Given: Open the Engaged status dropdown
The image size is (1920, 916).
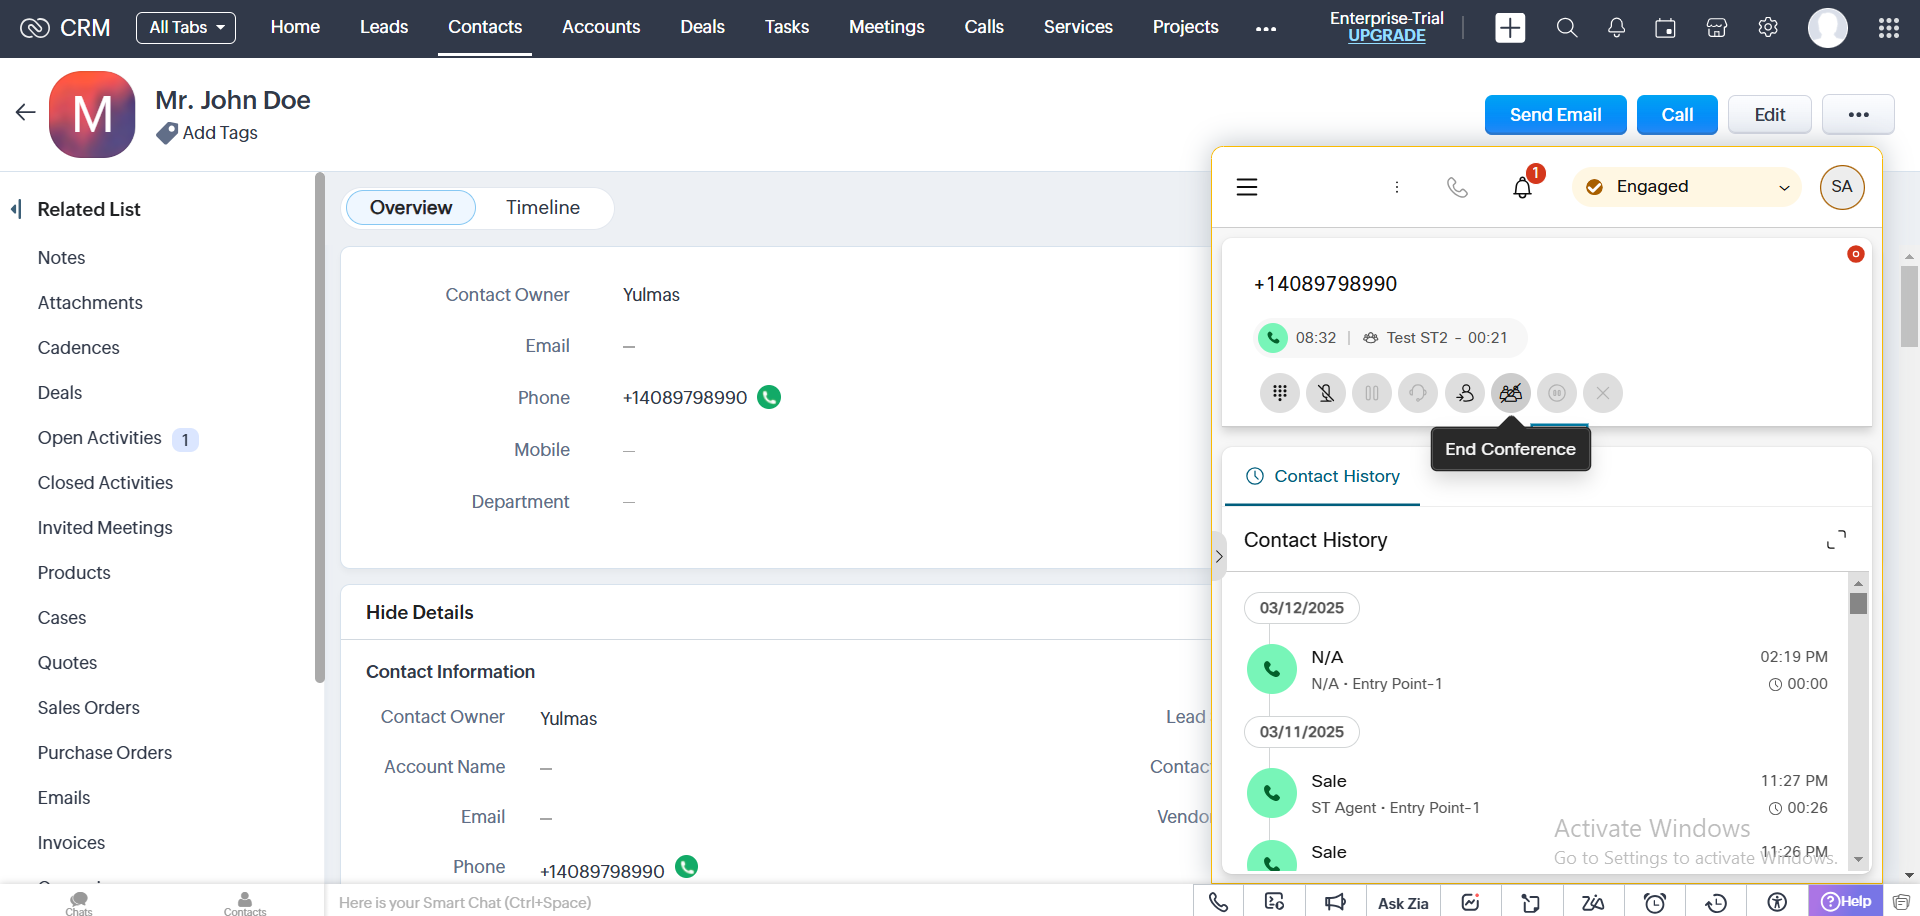Looking at the screenshot, I should pos(1686,187).
